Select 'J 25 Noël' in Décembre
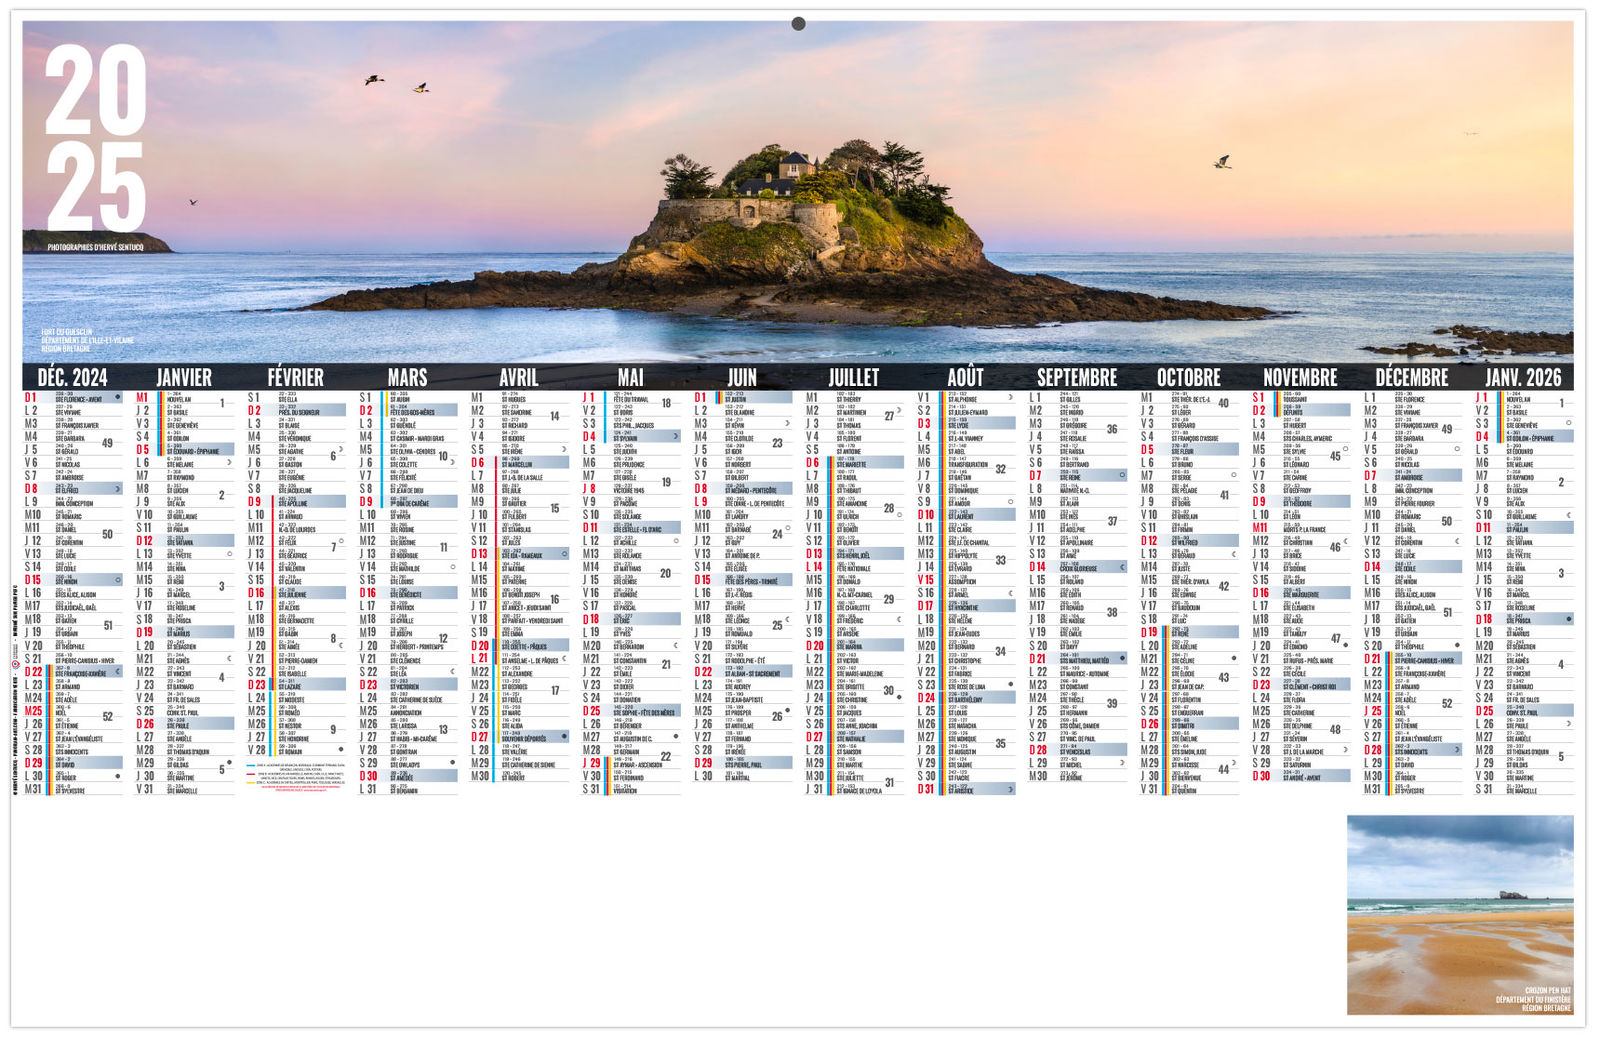Screen dimensions: 1600x1037 point(1412,711)
